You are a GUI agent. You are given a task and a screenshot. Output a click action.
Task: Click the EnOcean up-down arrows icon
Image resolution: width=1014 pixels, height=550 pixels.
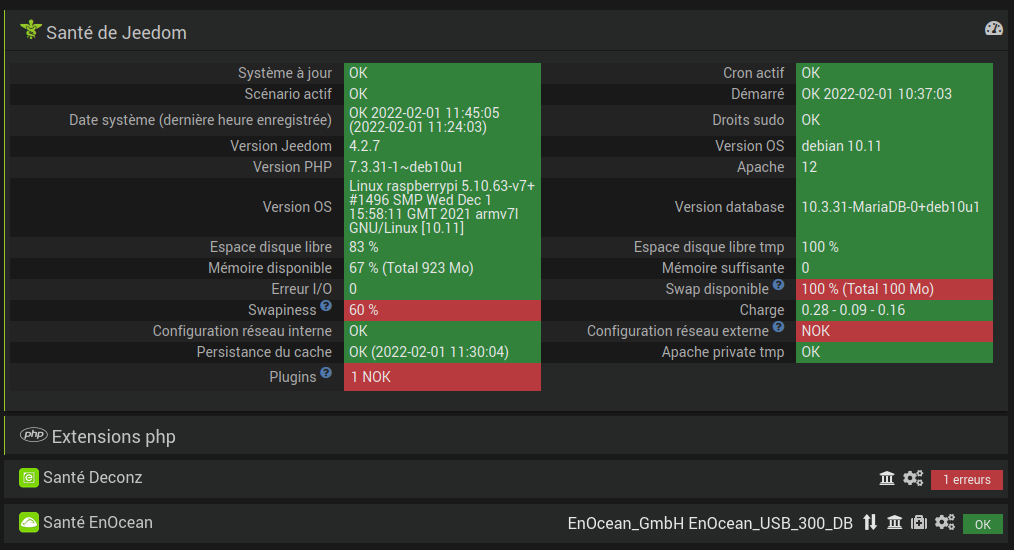(x=870, y=522)
